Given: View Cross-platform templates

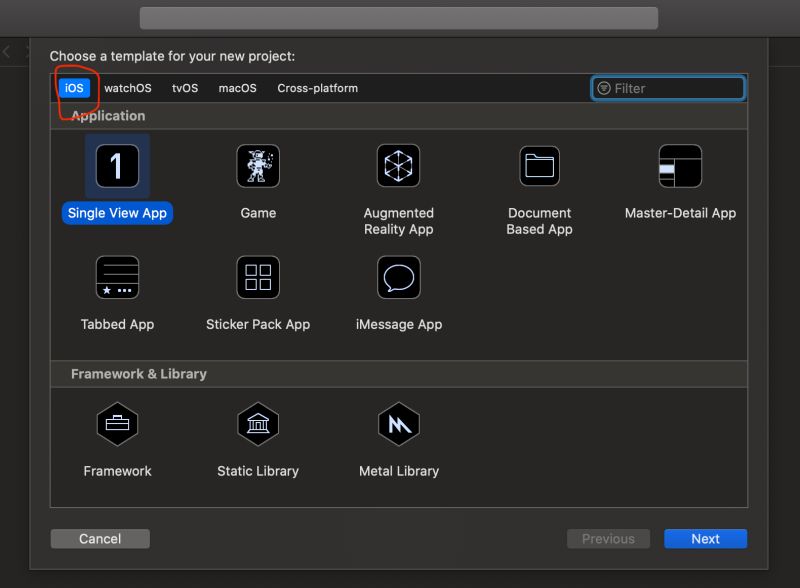Looking at the screenshot, I should point(316,88).
